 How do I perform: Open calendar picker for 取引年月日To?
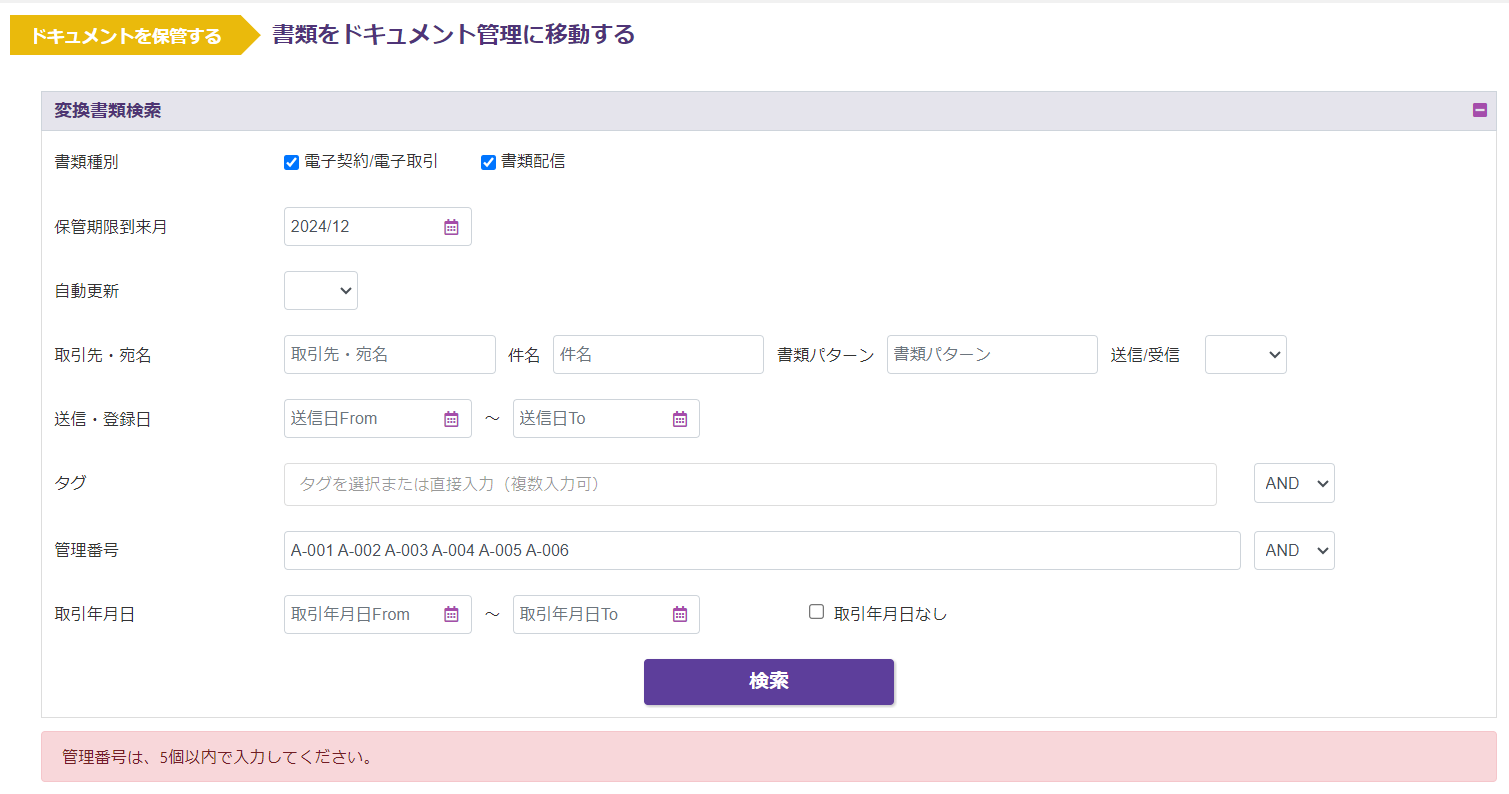pyautogui.click(x=680, y=614)
